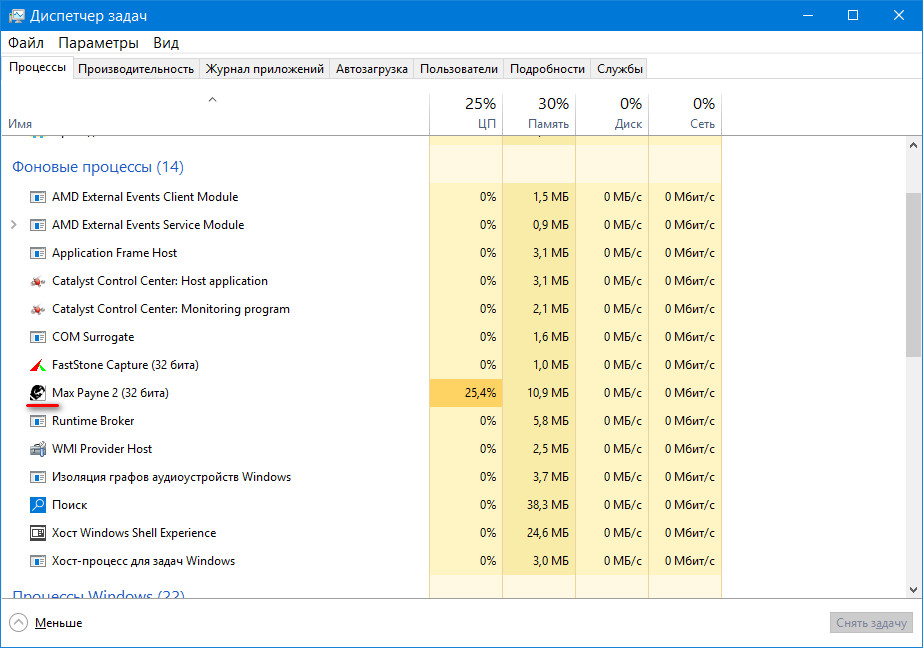Collapse details with the Меньше arrow button

20,622
